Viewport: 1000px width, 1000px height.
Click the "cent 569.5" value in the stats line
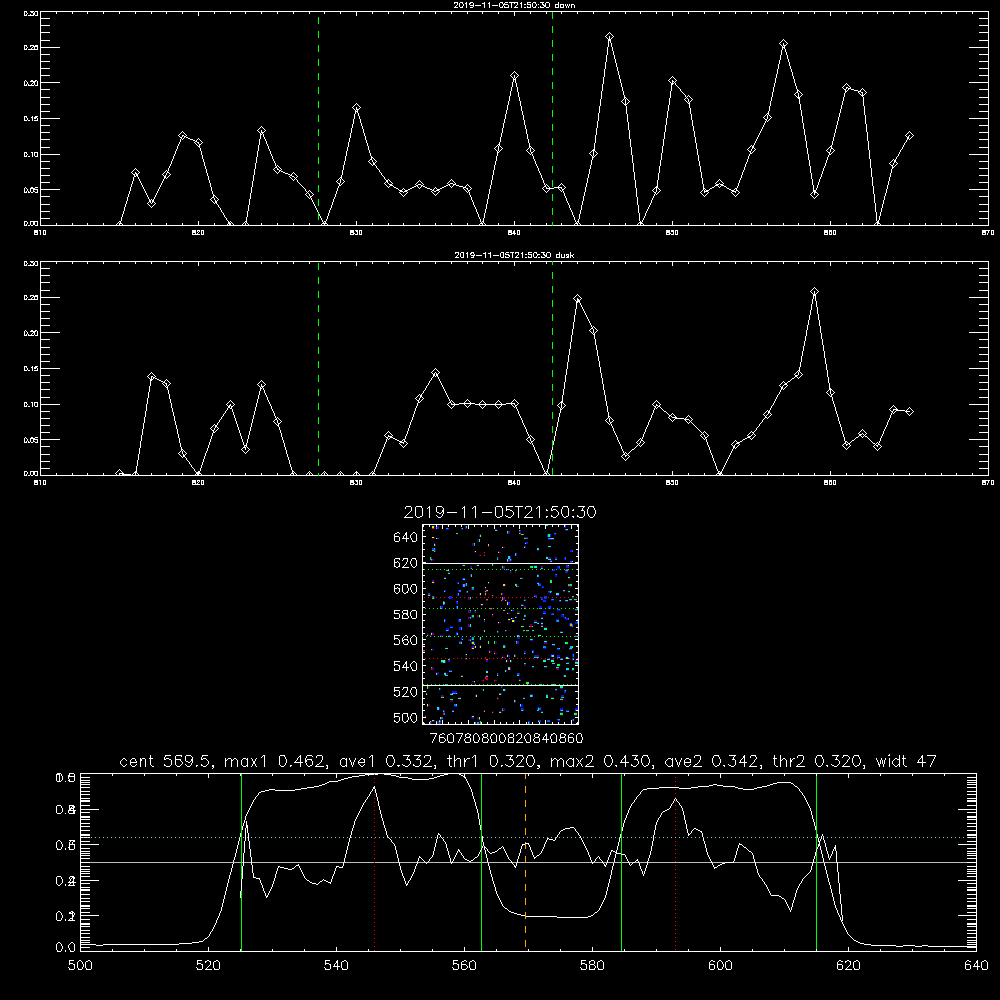click(x=165, y=761)
